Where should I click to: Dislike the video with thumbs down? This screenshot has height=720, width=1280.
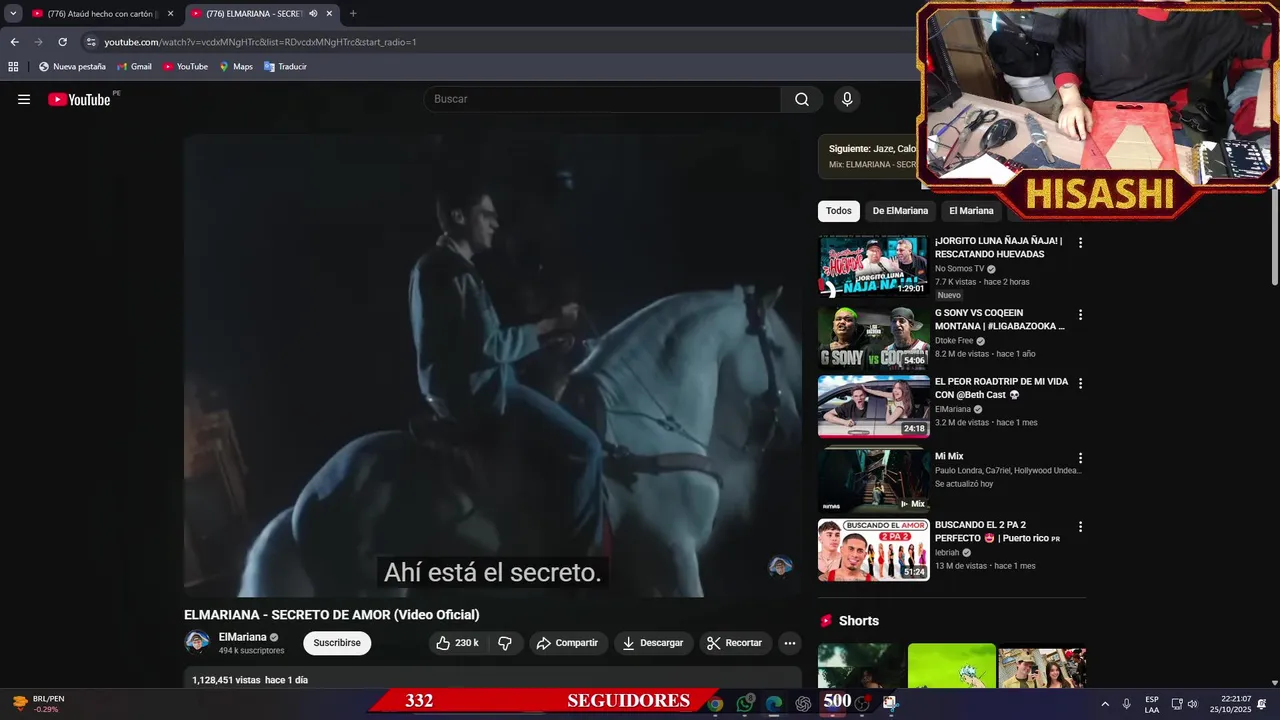click(x=505, y=643)
